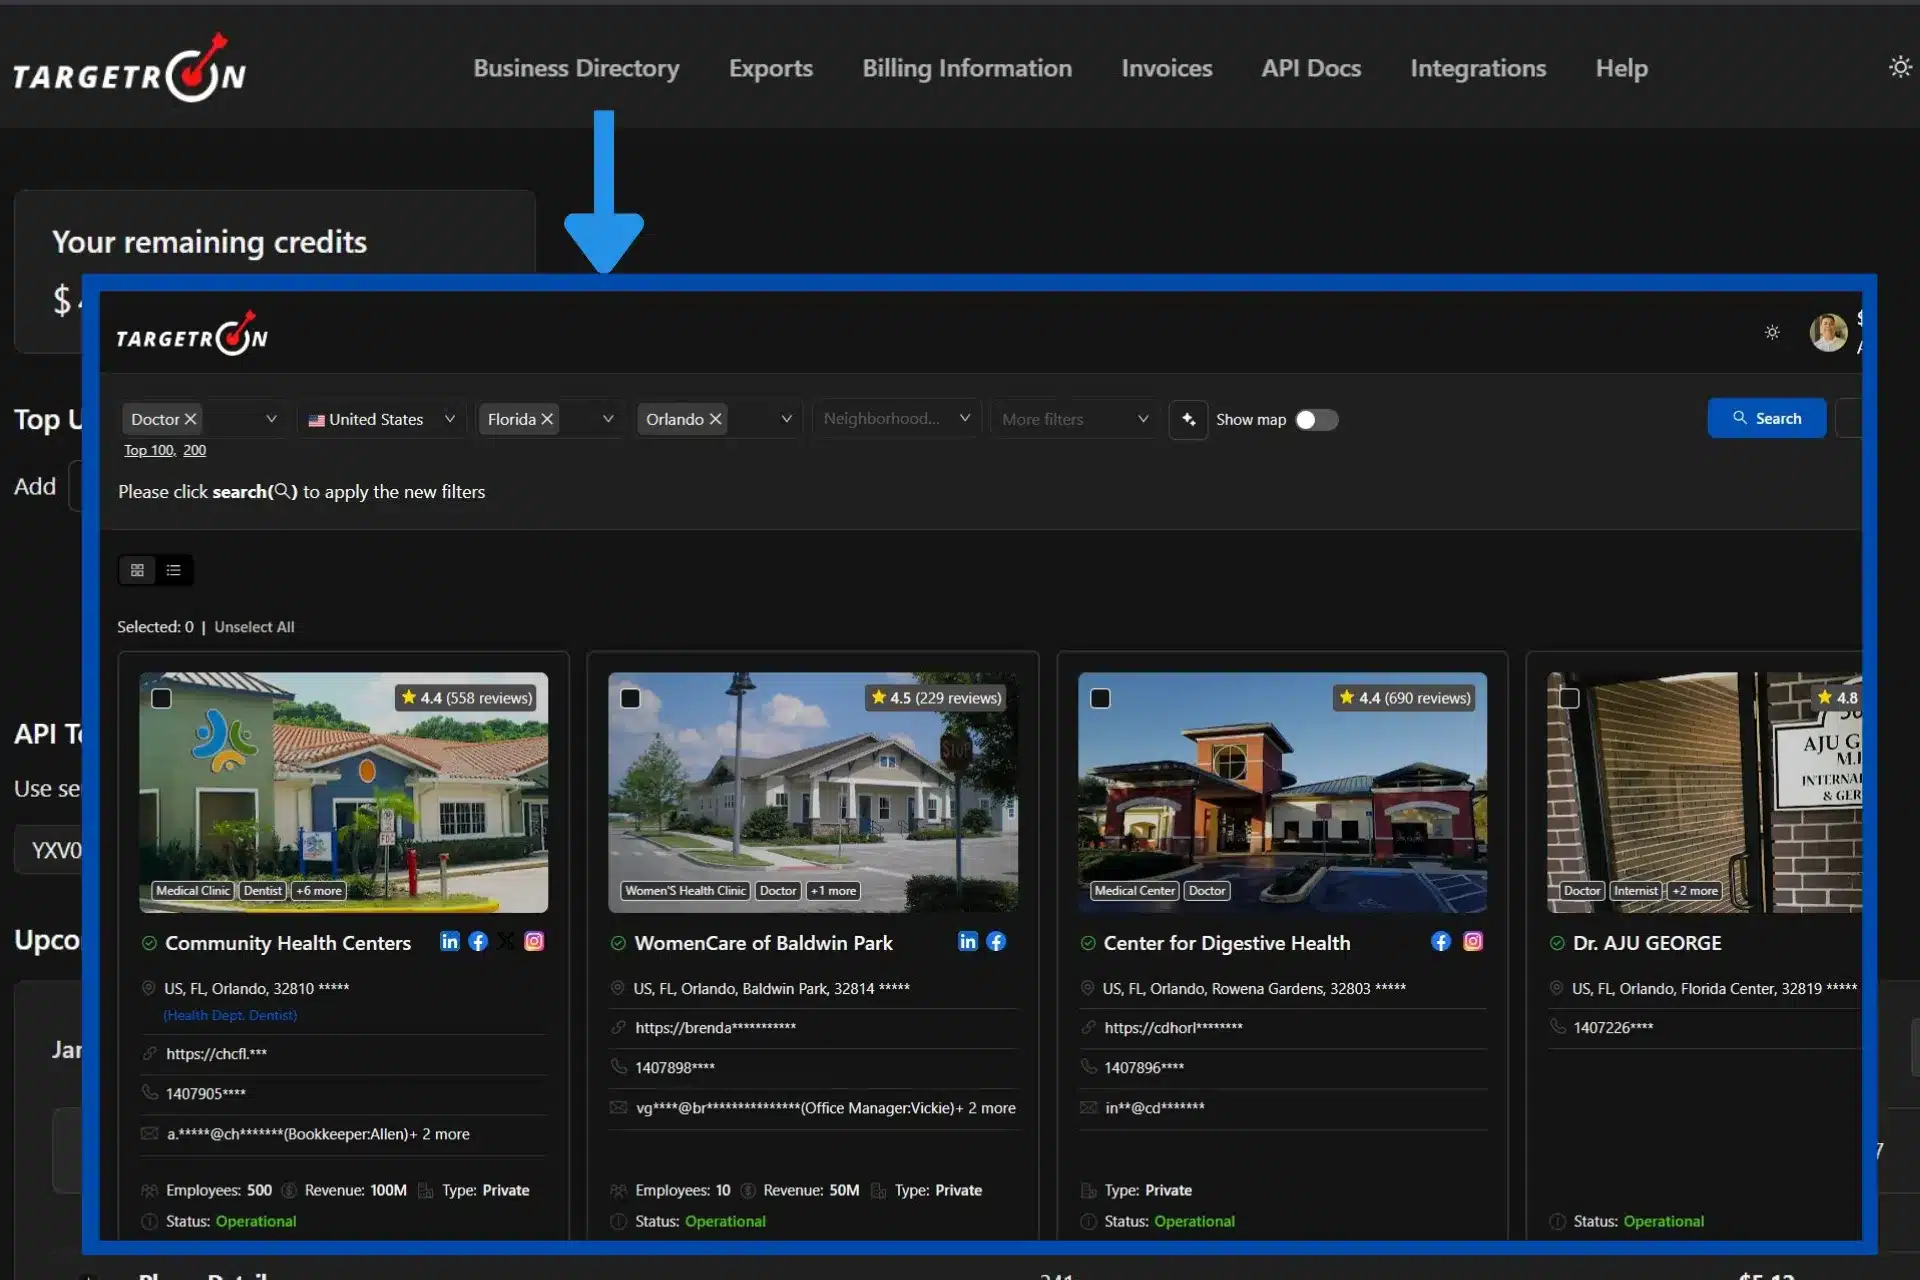The width and height of the screenshot is (1920, 1280).
Task: Open the Business Directory menu item
Action: click(x=576, y=68)
